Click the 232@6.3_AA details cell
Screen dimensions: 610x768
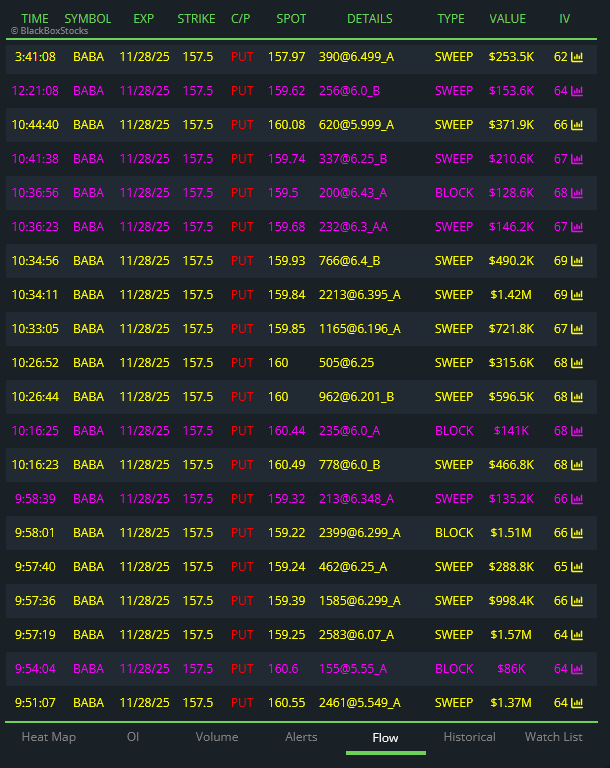[353, 227]
